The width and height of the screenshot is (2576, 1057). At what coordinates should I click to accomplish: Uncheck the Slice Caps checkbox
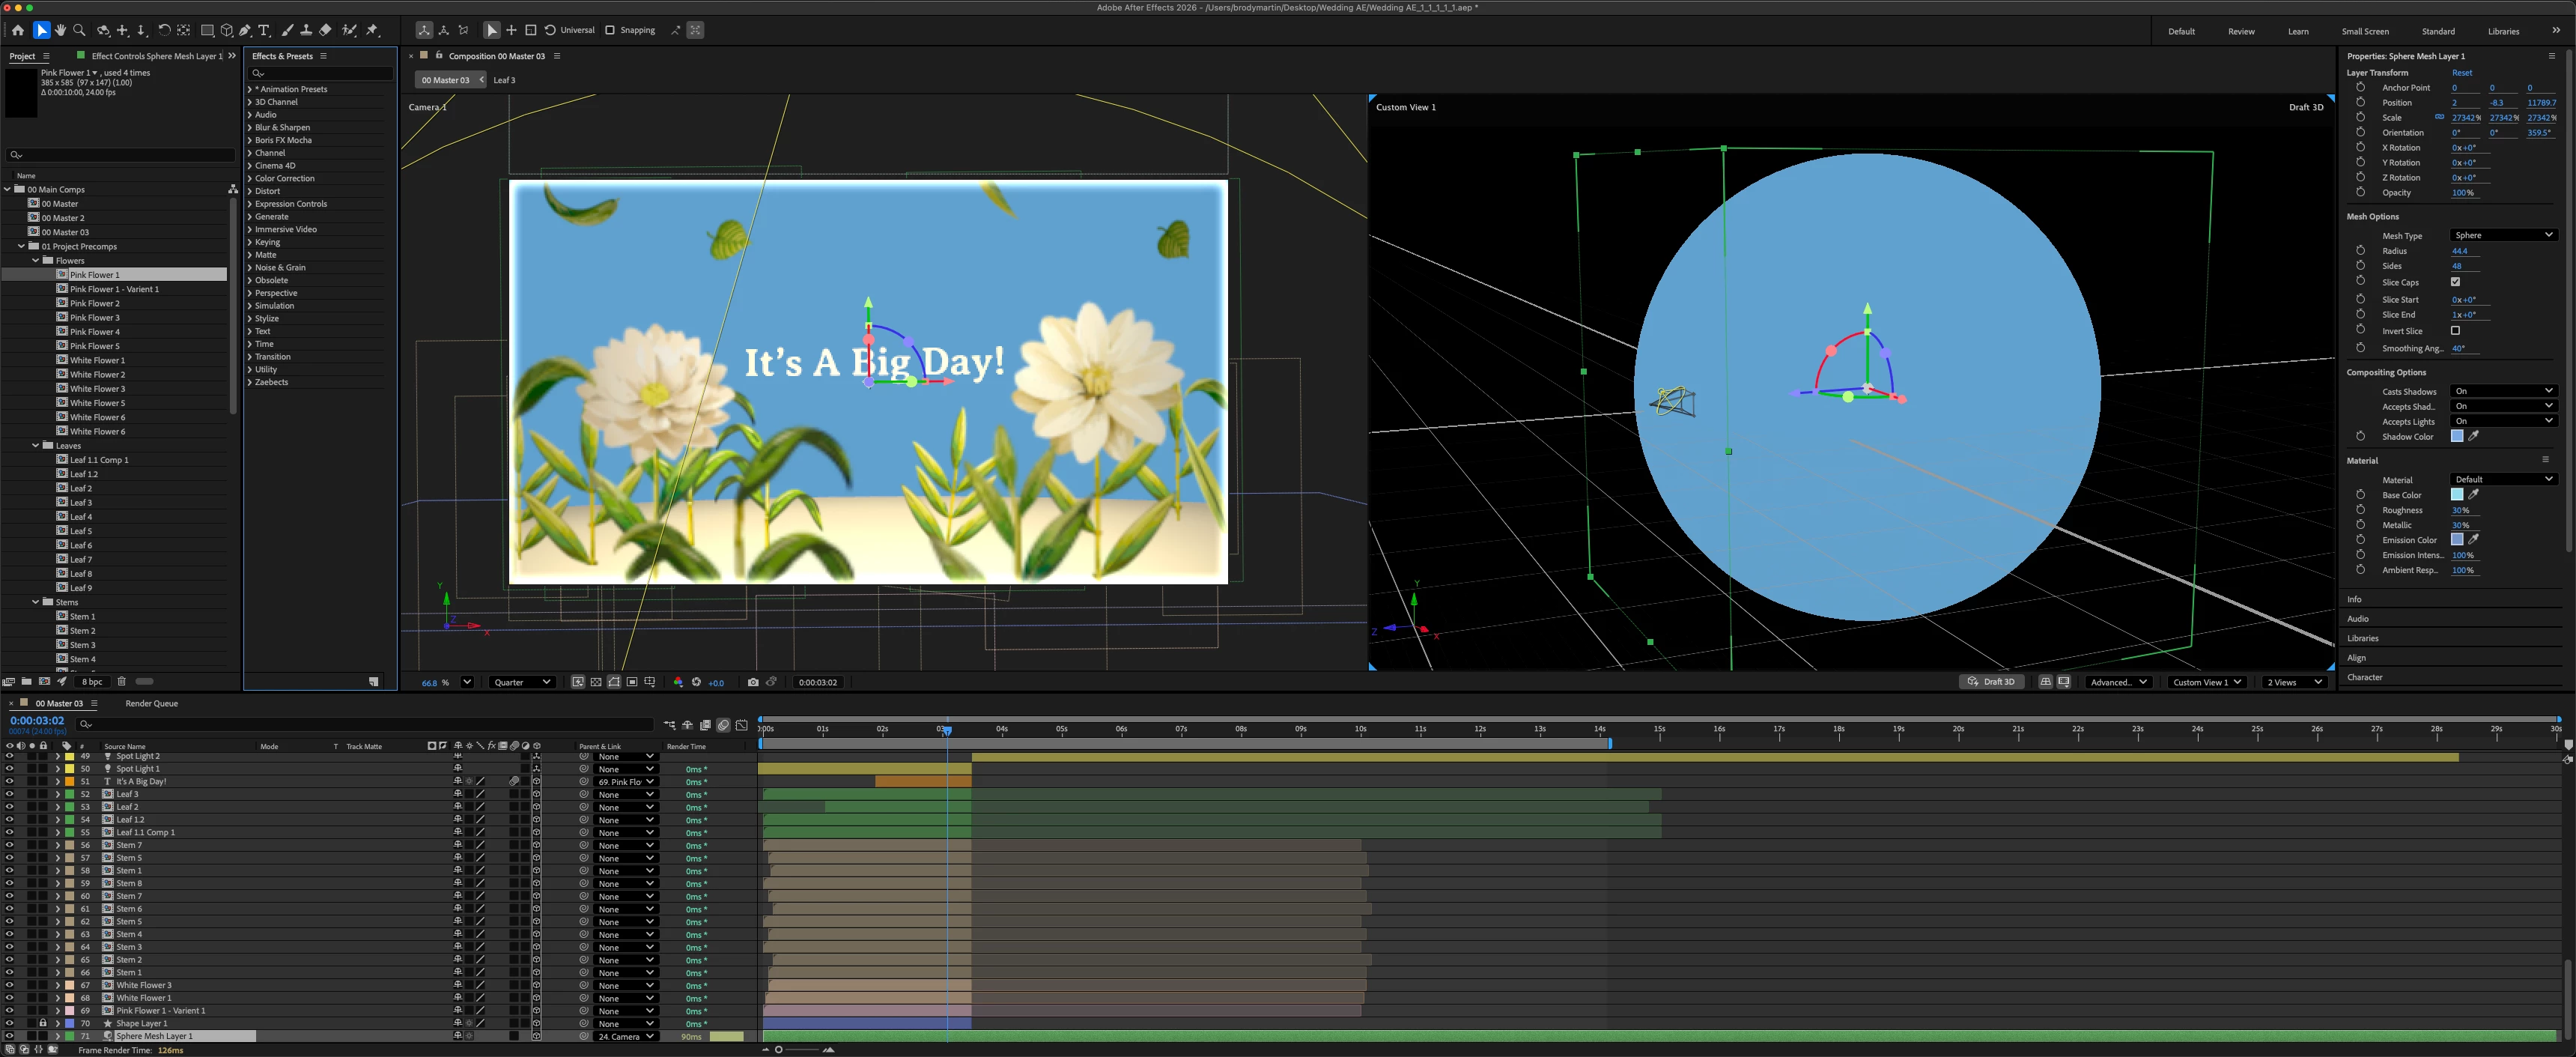tap(2455, 282)
